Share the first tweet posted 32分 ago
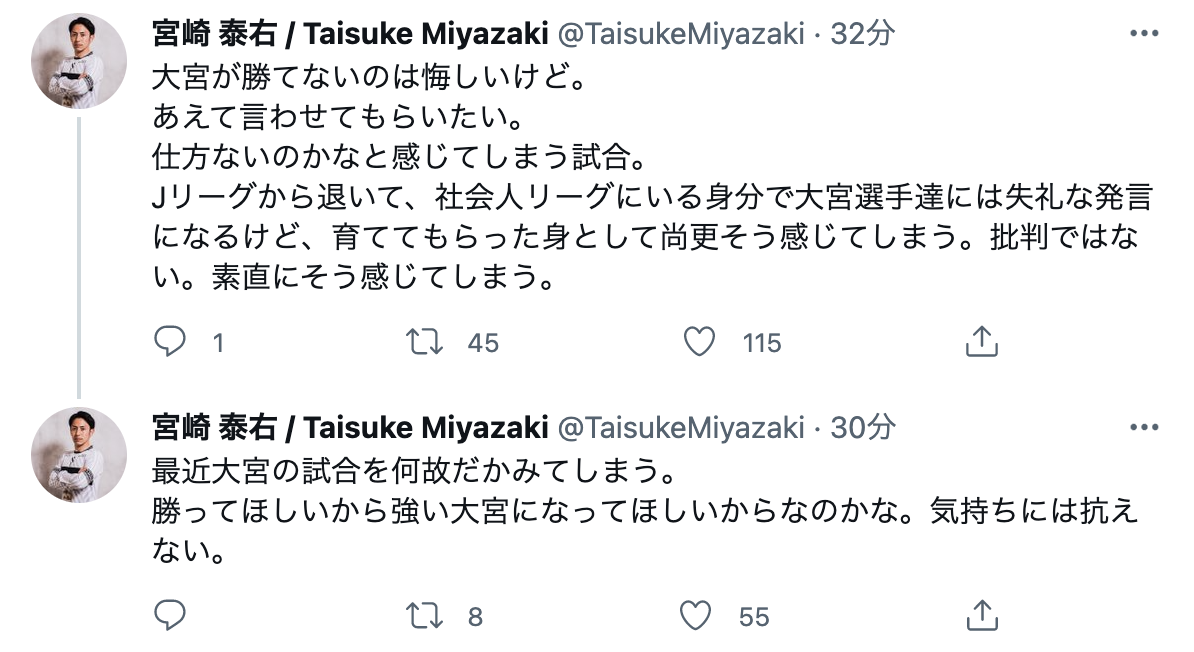The image size is (1194, 652). pyautogui.click(x=981, y=343)
